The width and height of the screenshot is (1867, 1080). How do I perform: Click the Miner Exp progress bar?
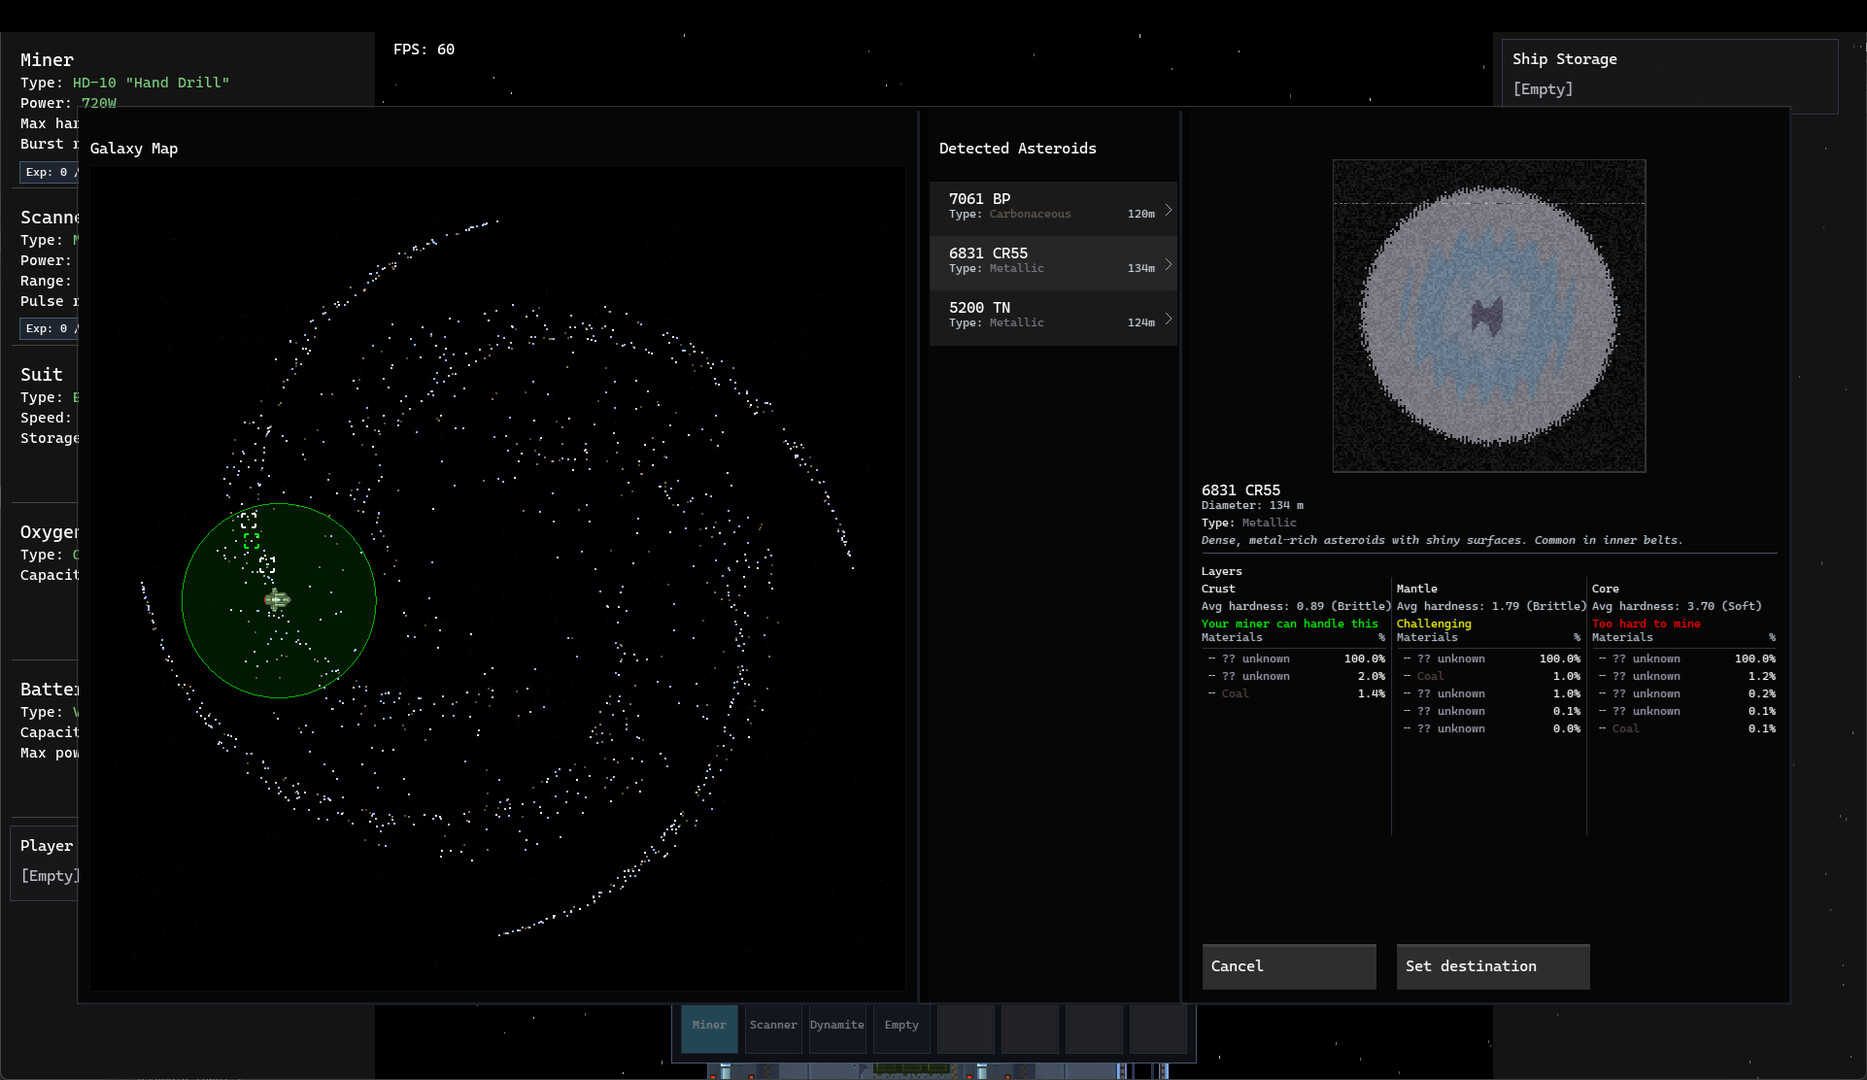[x=48, y=172]
